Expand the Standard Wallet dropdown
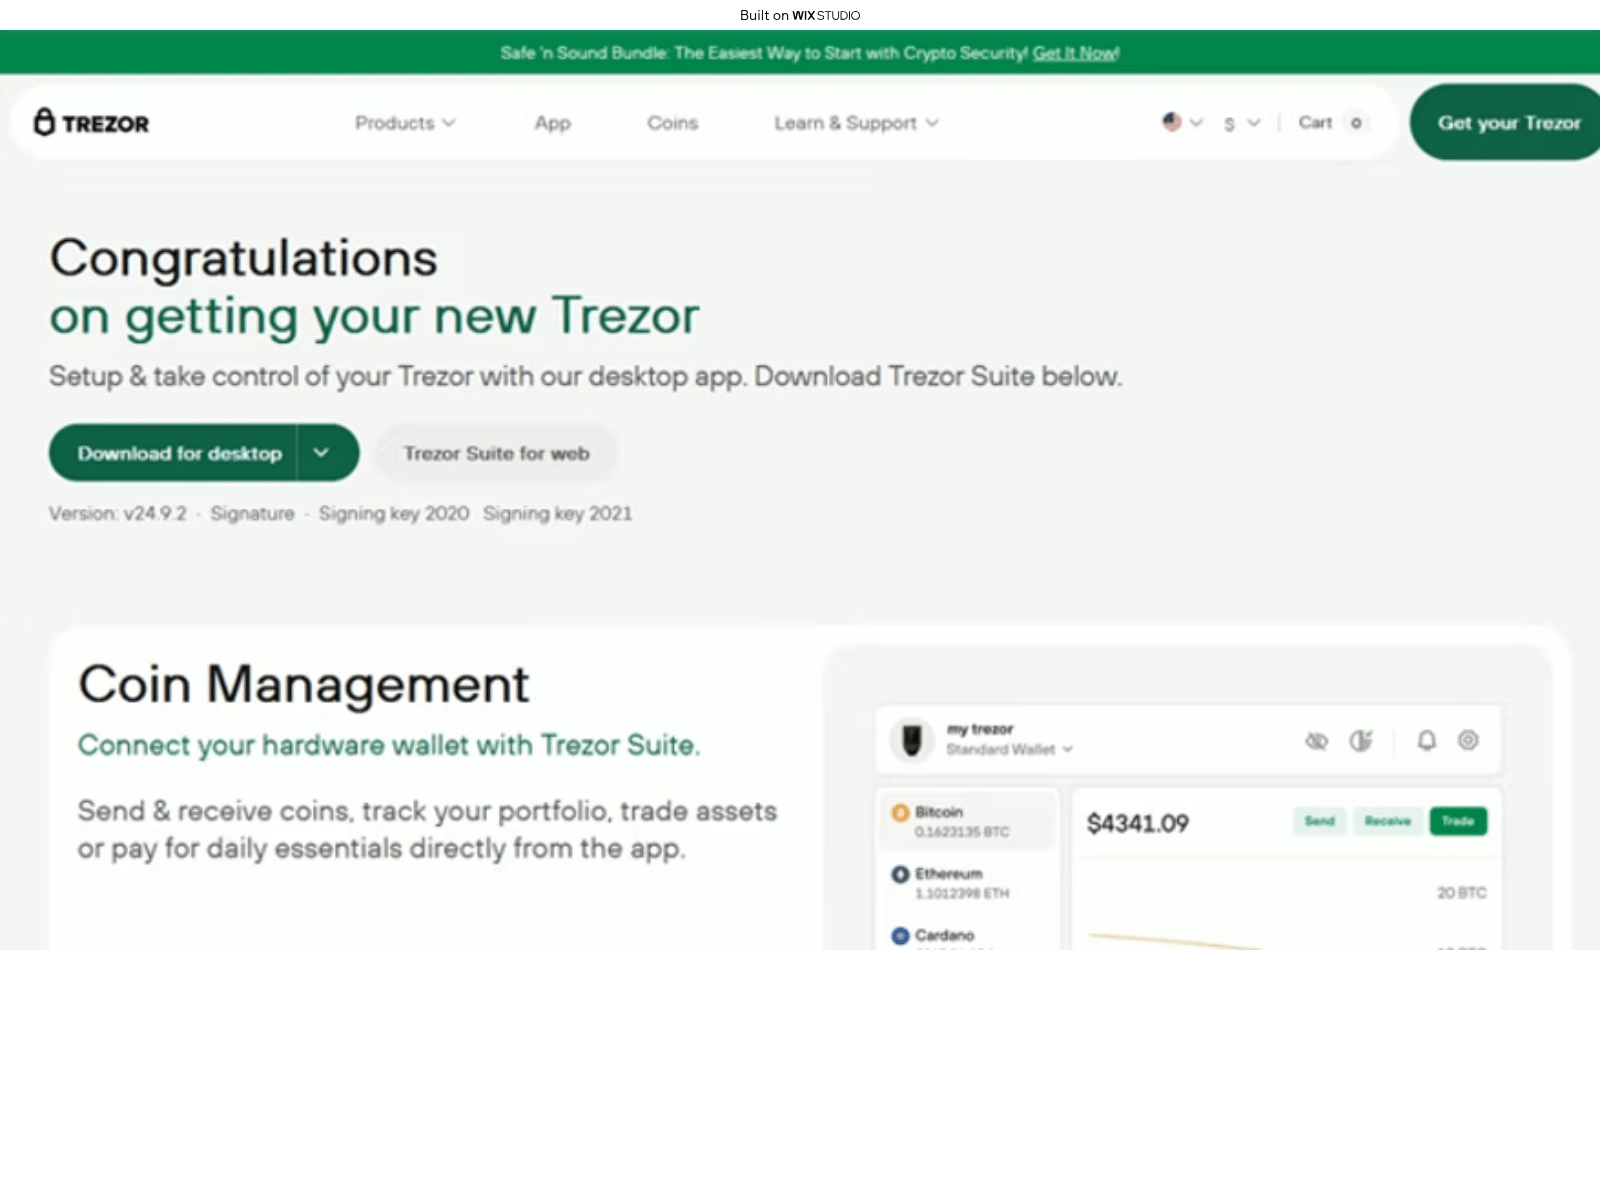Image resolution: width=1600 pixels, height=1200 pixels. [1009, 749]
